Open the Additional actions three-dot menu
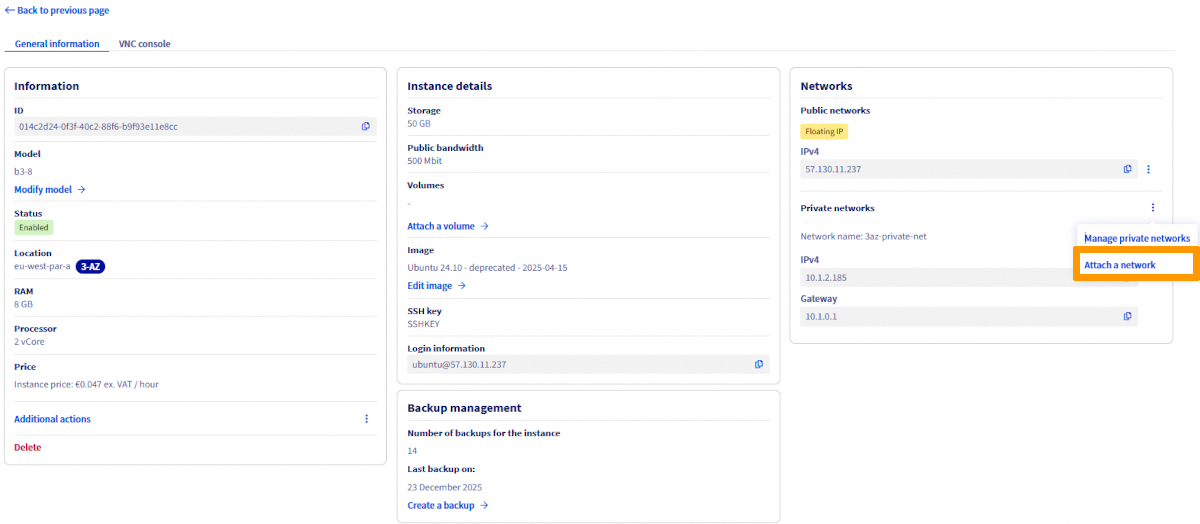Screen dimensions: 1200x524 (366, 419)
